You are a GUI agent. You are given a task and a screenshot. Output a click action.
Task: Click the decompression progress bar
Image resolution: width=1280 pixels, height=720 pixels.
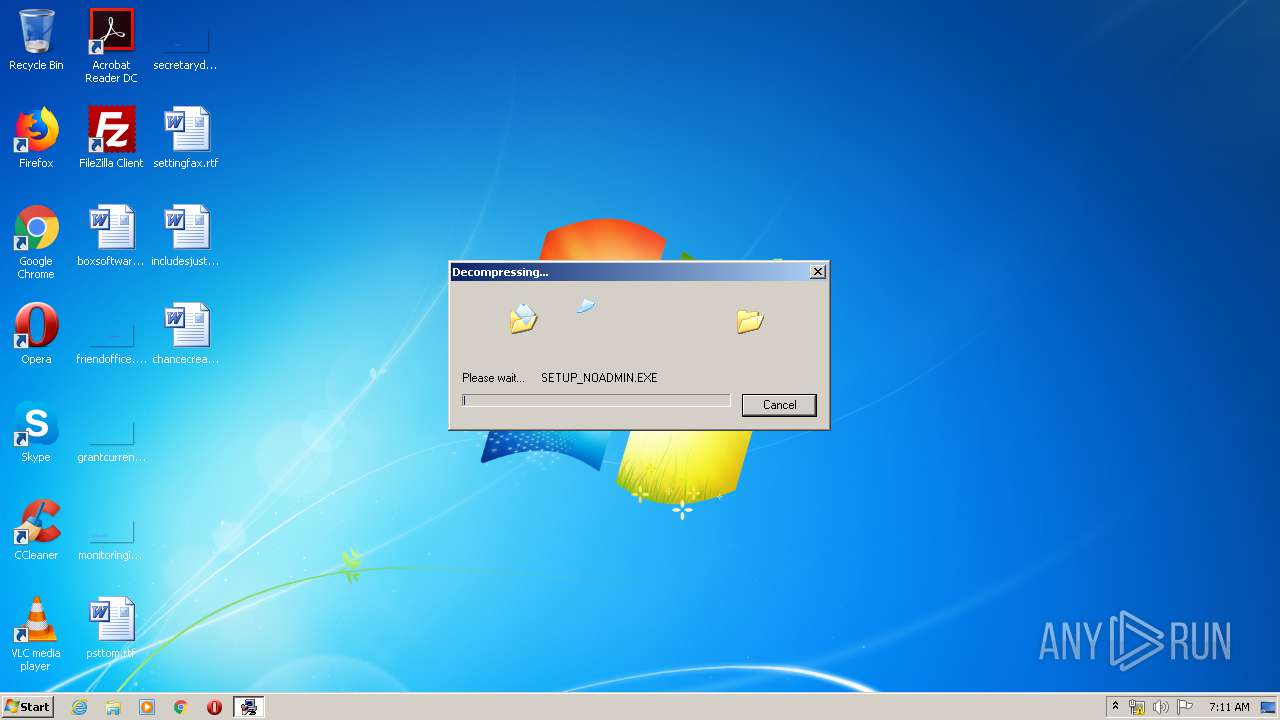596,401
